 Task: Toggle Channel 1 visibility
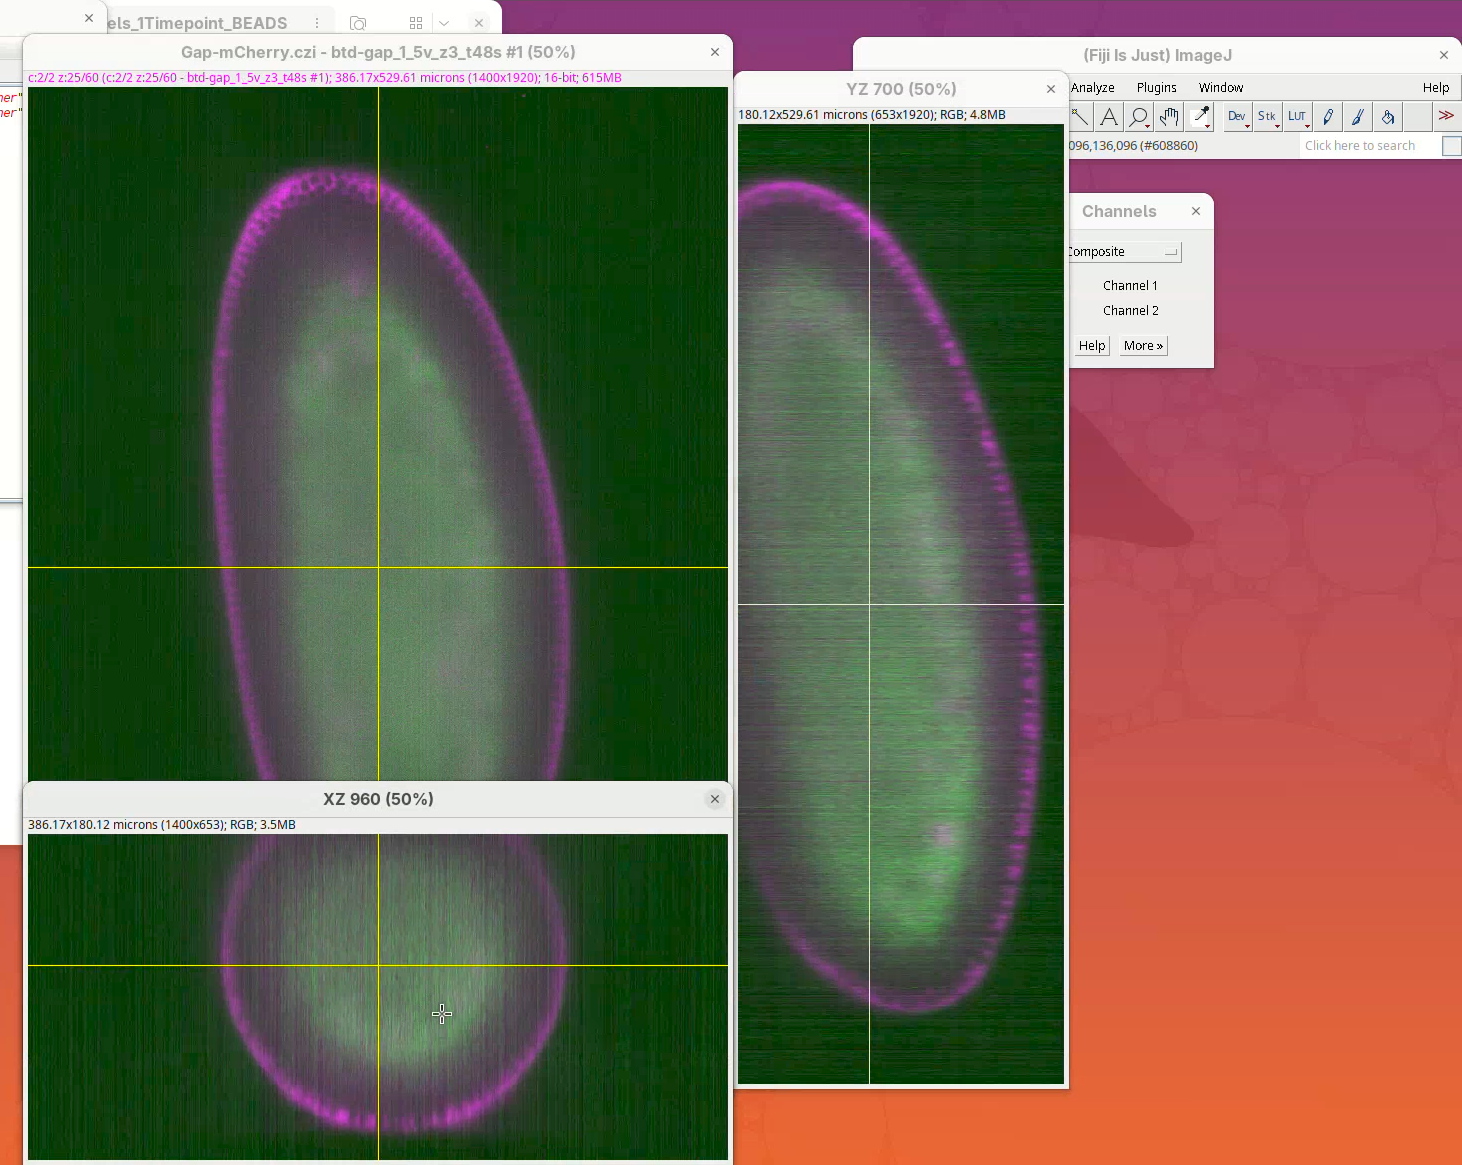click(1129, 286)
